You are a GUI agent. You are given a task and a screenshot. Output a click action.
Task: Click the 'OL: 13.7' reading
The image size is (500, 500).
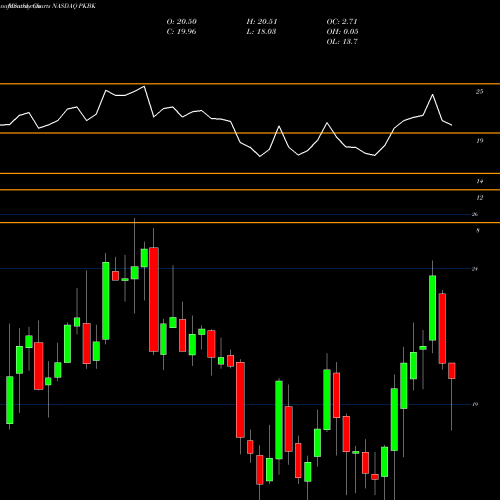tap(342, 42)
